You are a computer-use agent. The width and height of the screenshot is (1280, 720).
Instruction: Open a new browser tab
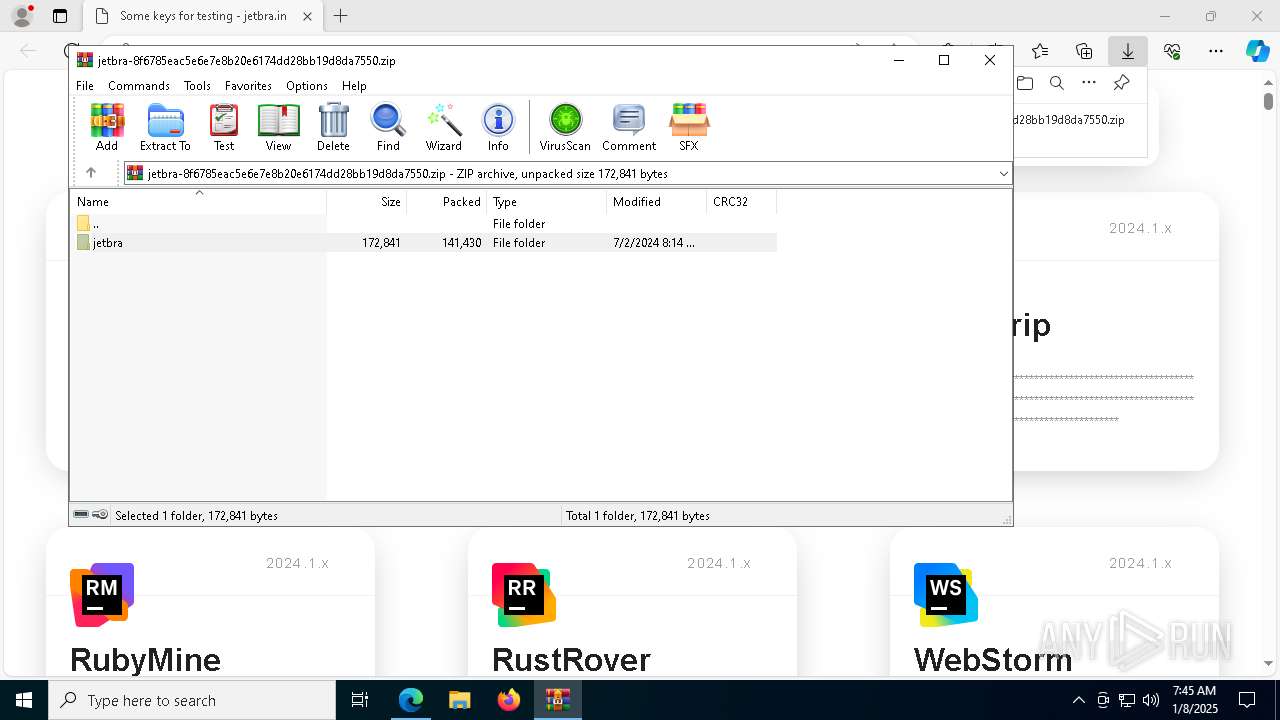click(341, 16)
